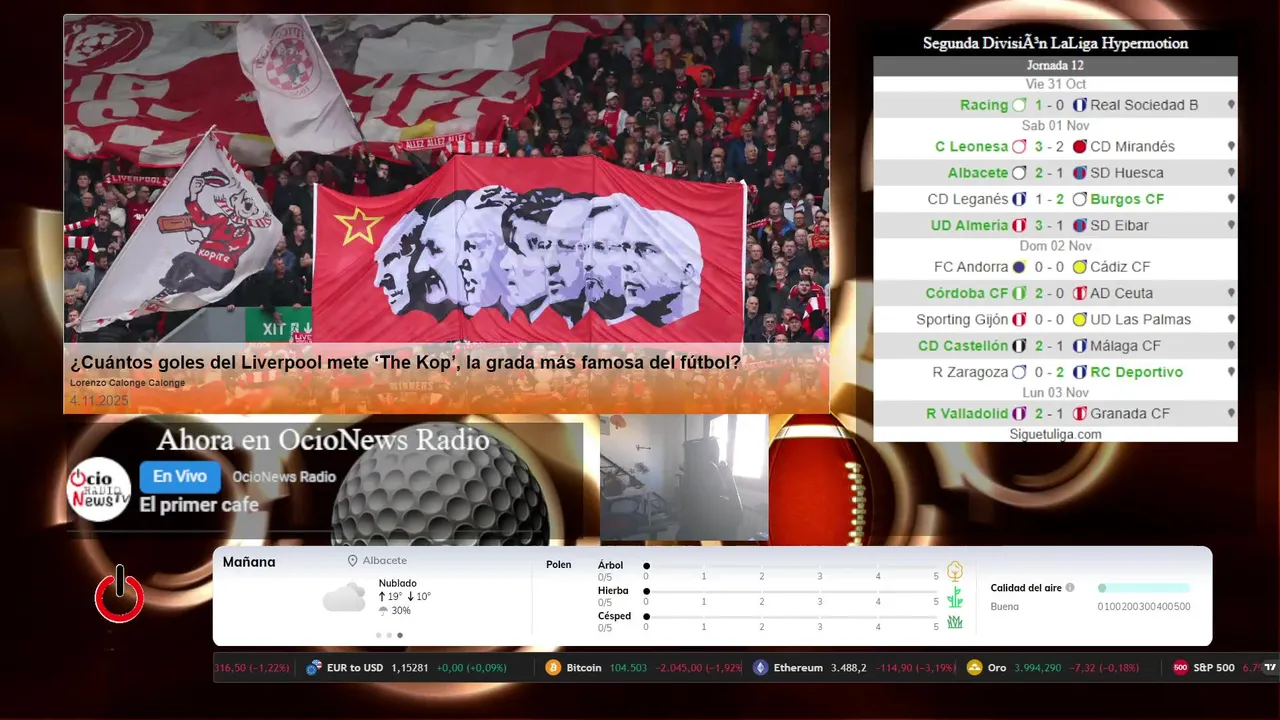Click the webcam room video thumbnail
This screenshot has height=720, width=1280.
click(x=684, y=478)
